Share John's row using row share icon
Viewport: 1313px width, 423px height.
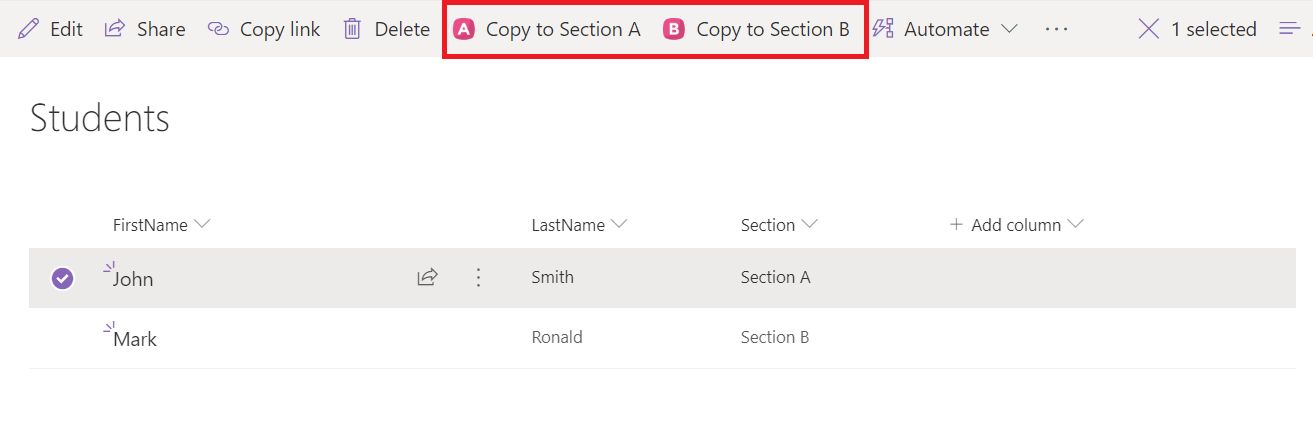pos(428,278)
